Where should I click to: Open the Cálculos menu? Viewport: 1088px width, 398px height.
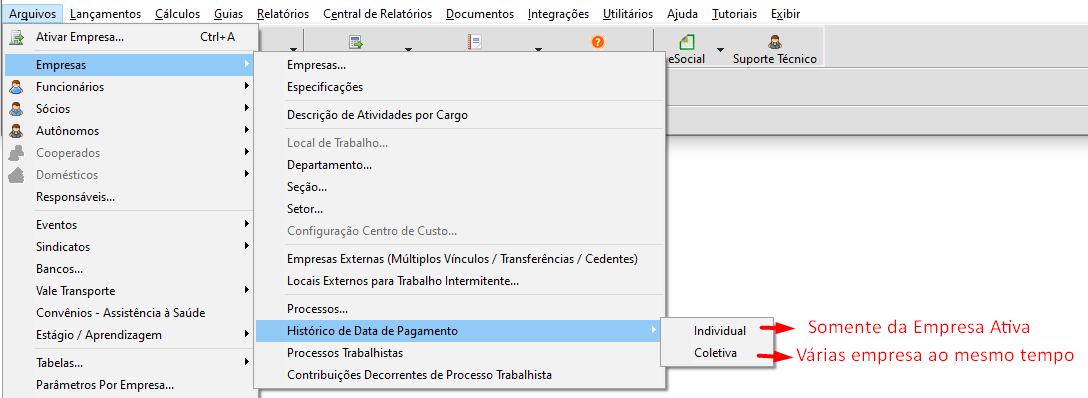pyautogui.click(x=178, y=14)
